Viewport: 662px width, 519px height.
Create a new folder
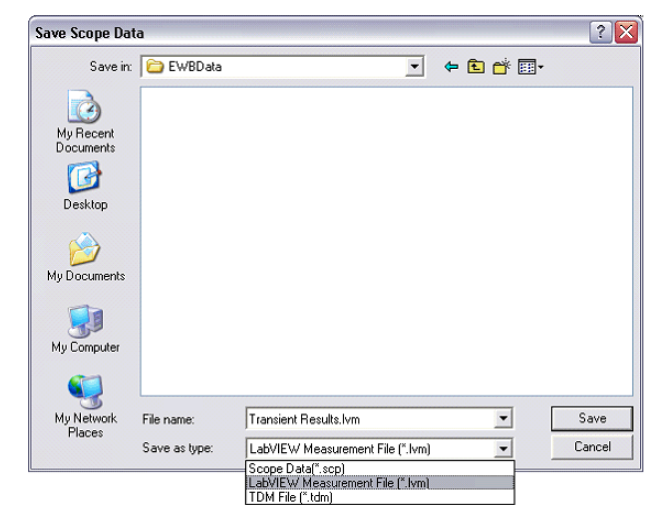(501, 67)
